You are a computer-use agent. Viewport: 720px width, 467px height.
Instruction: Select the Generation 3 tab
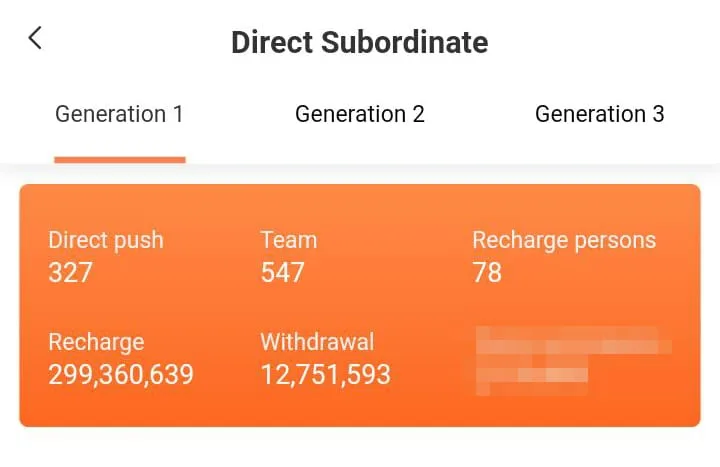pyautogui.click(x=599, y=114)
